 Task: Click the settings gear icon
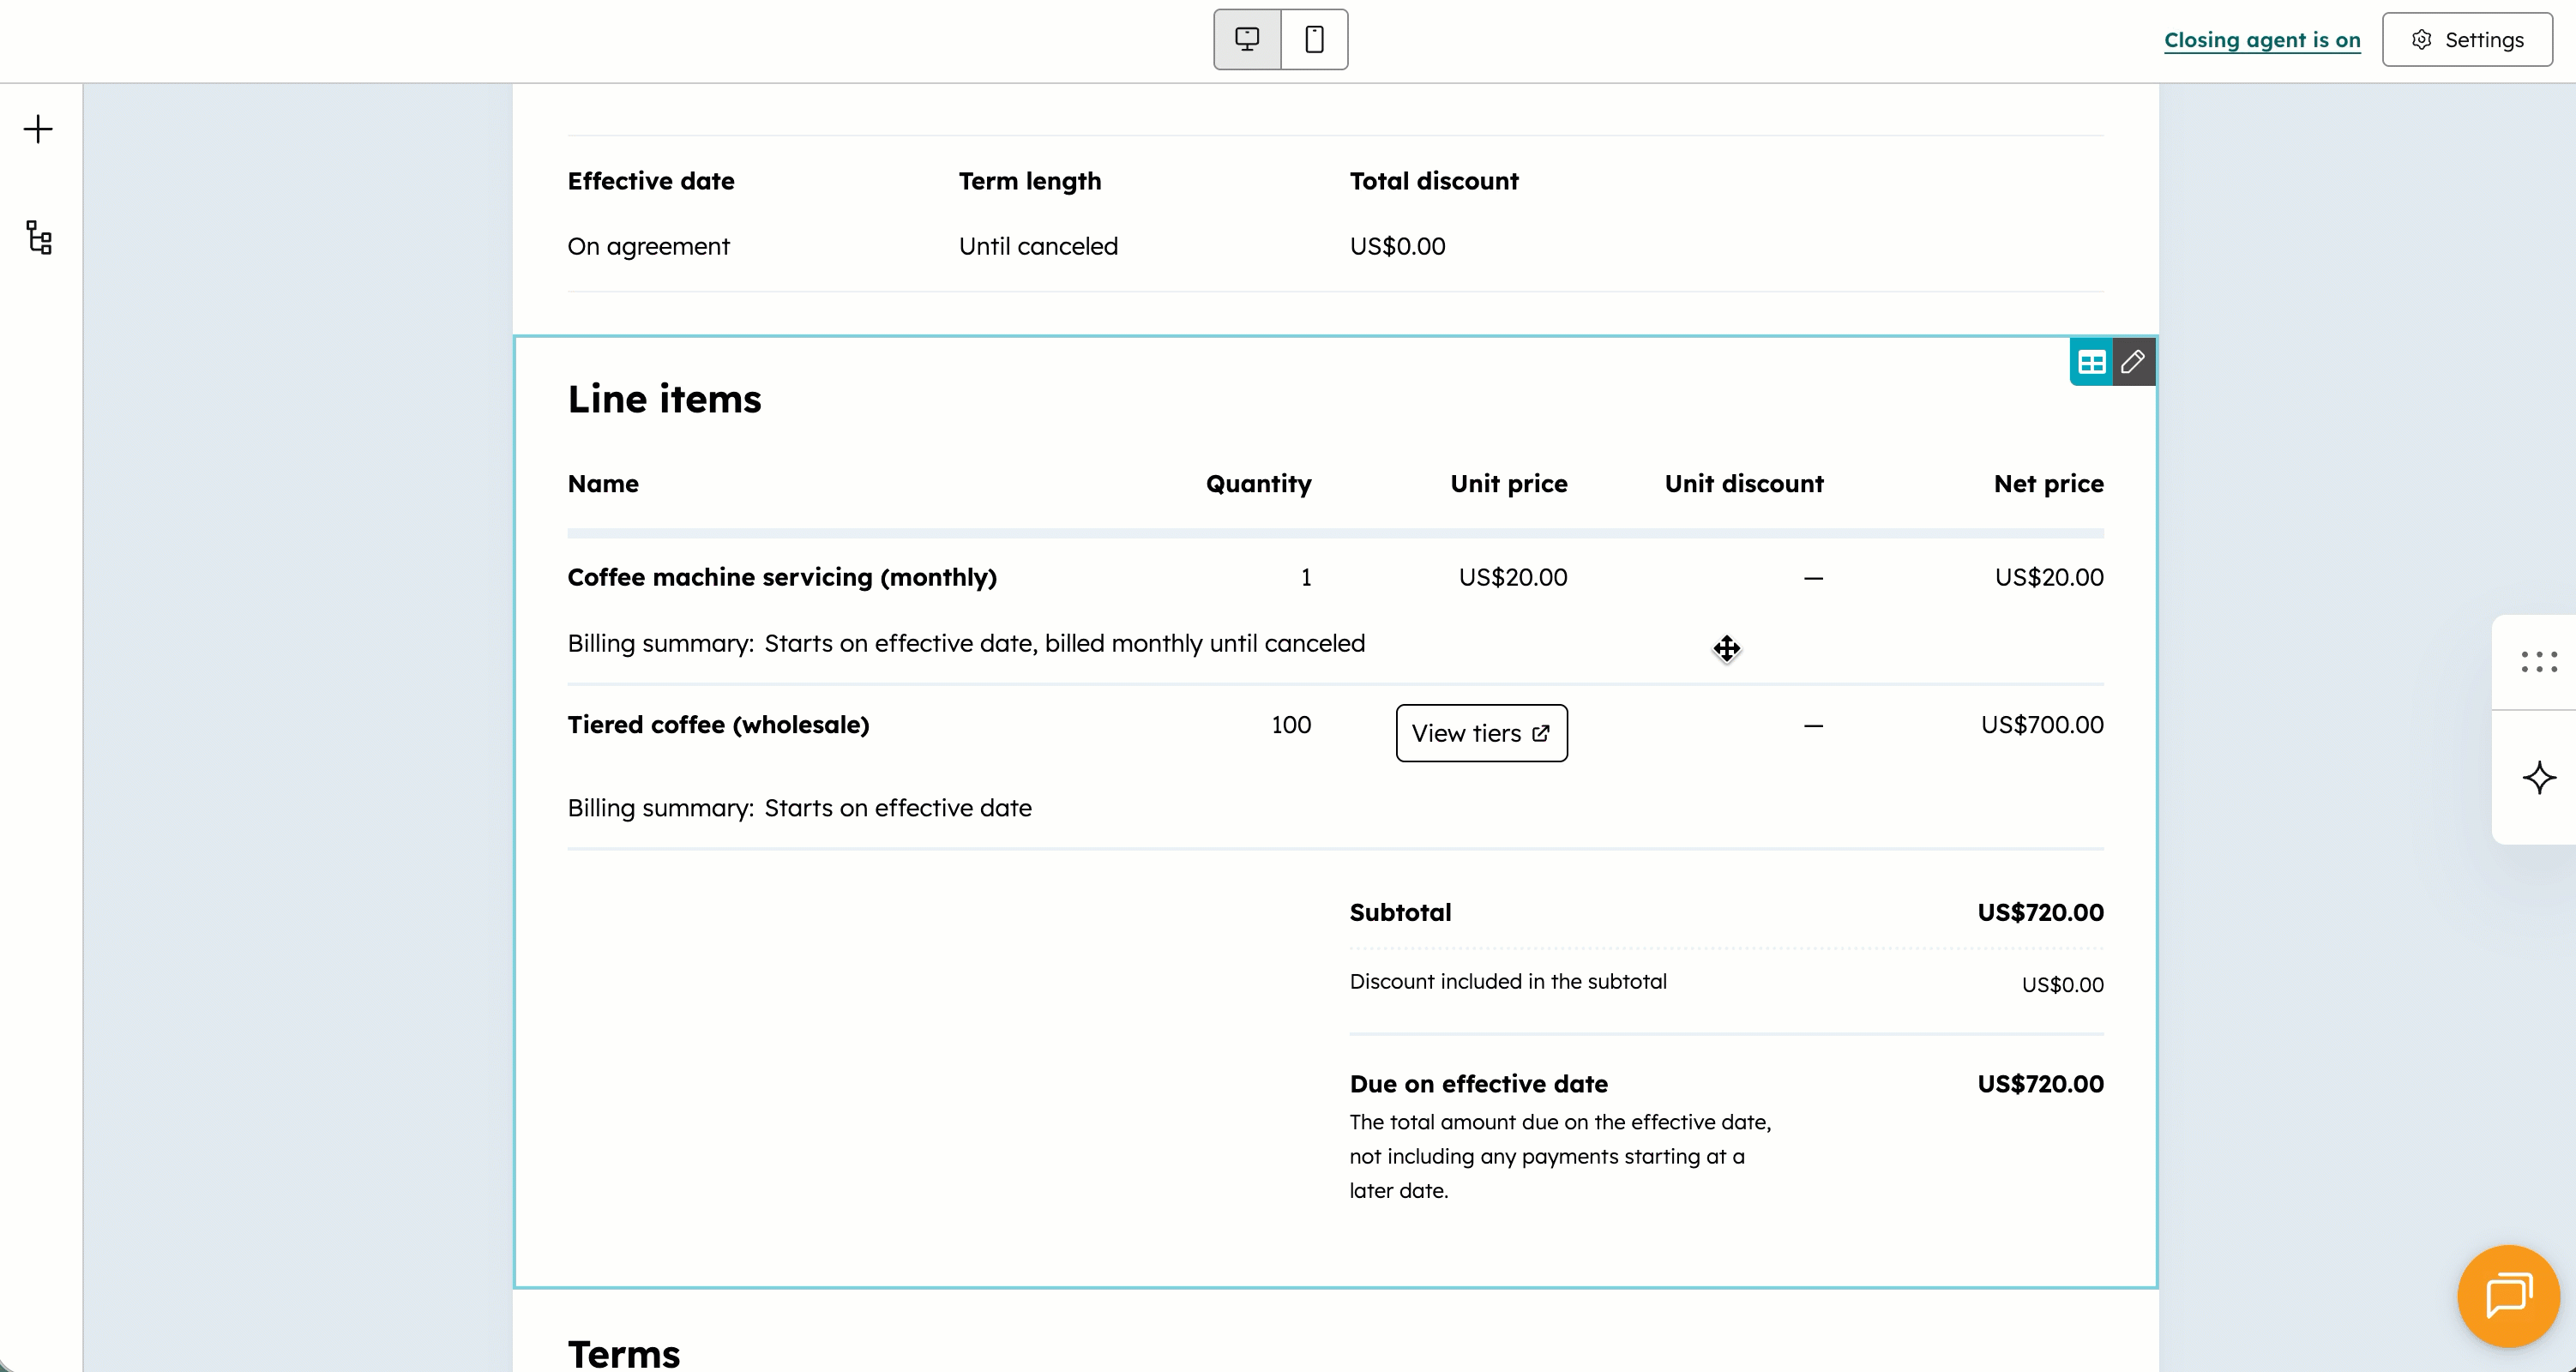tap(2421, 39)
